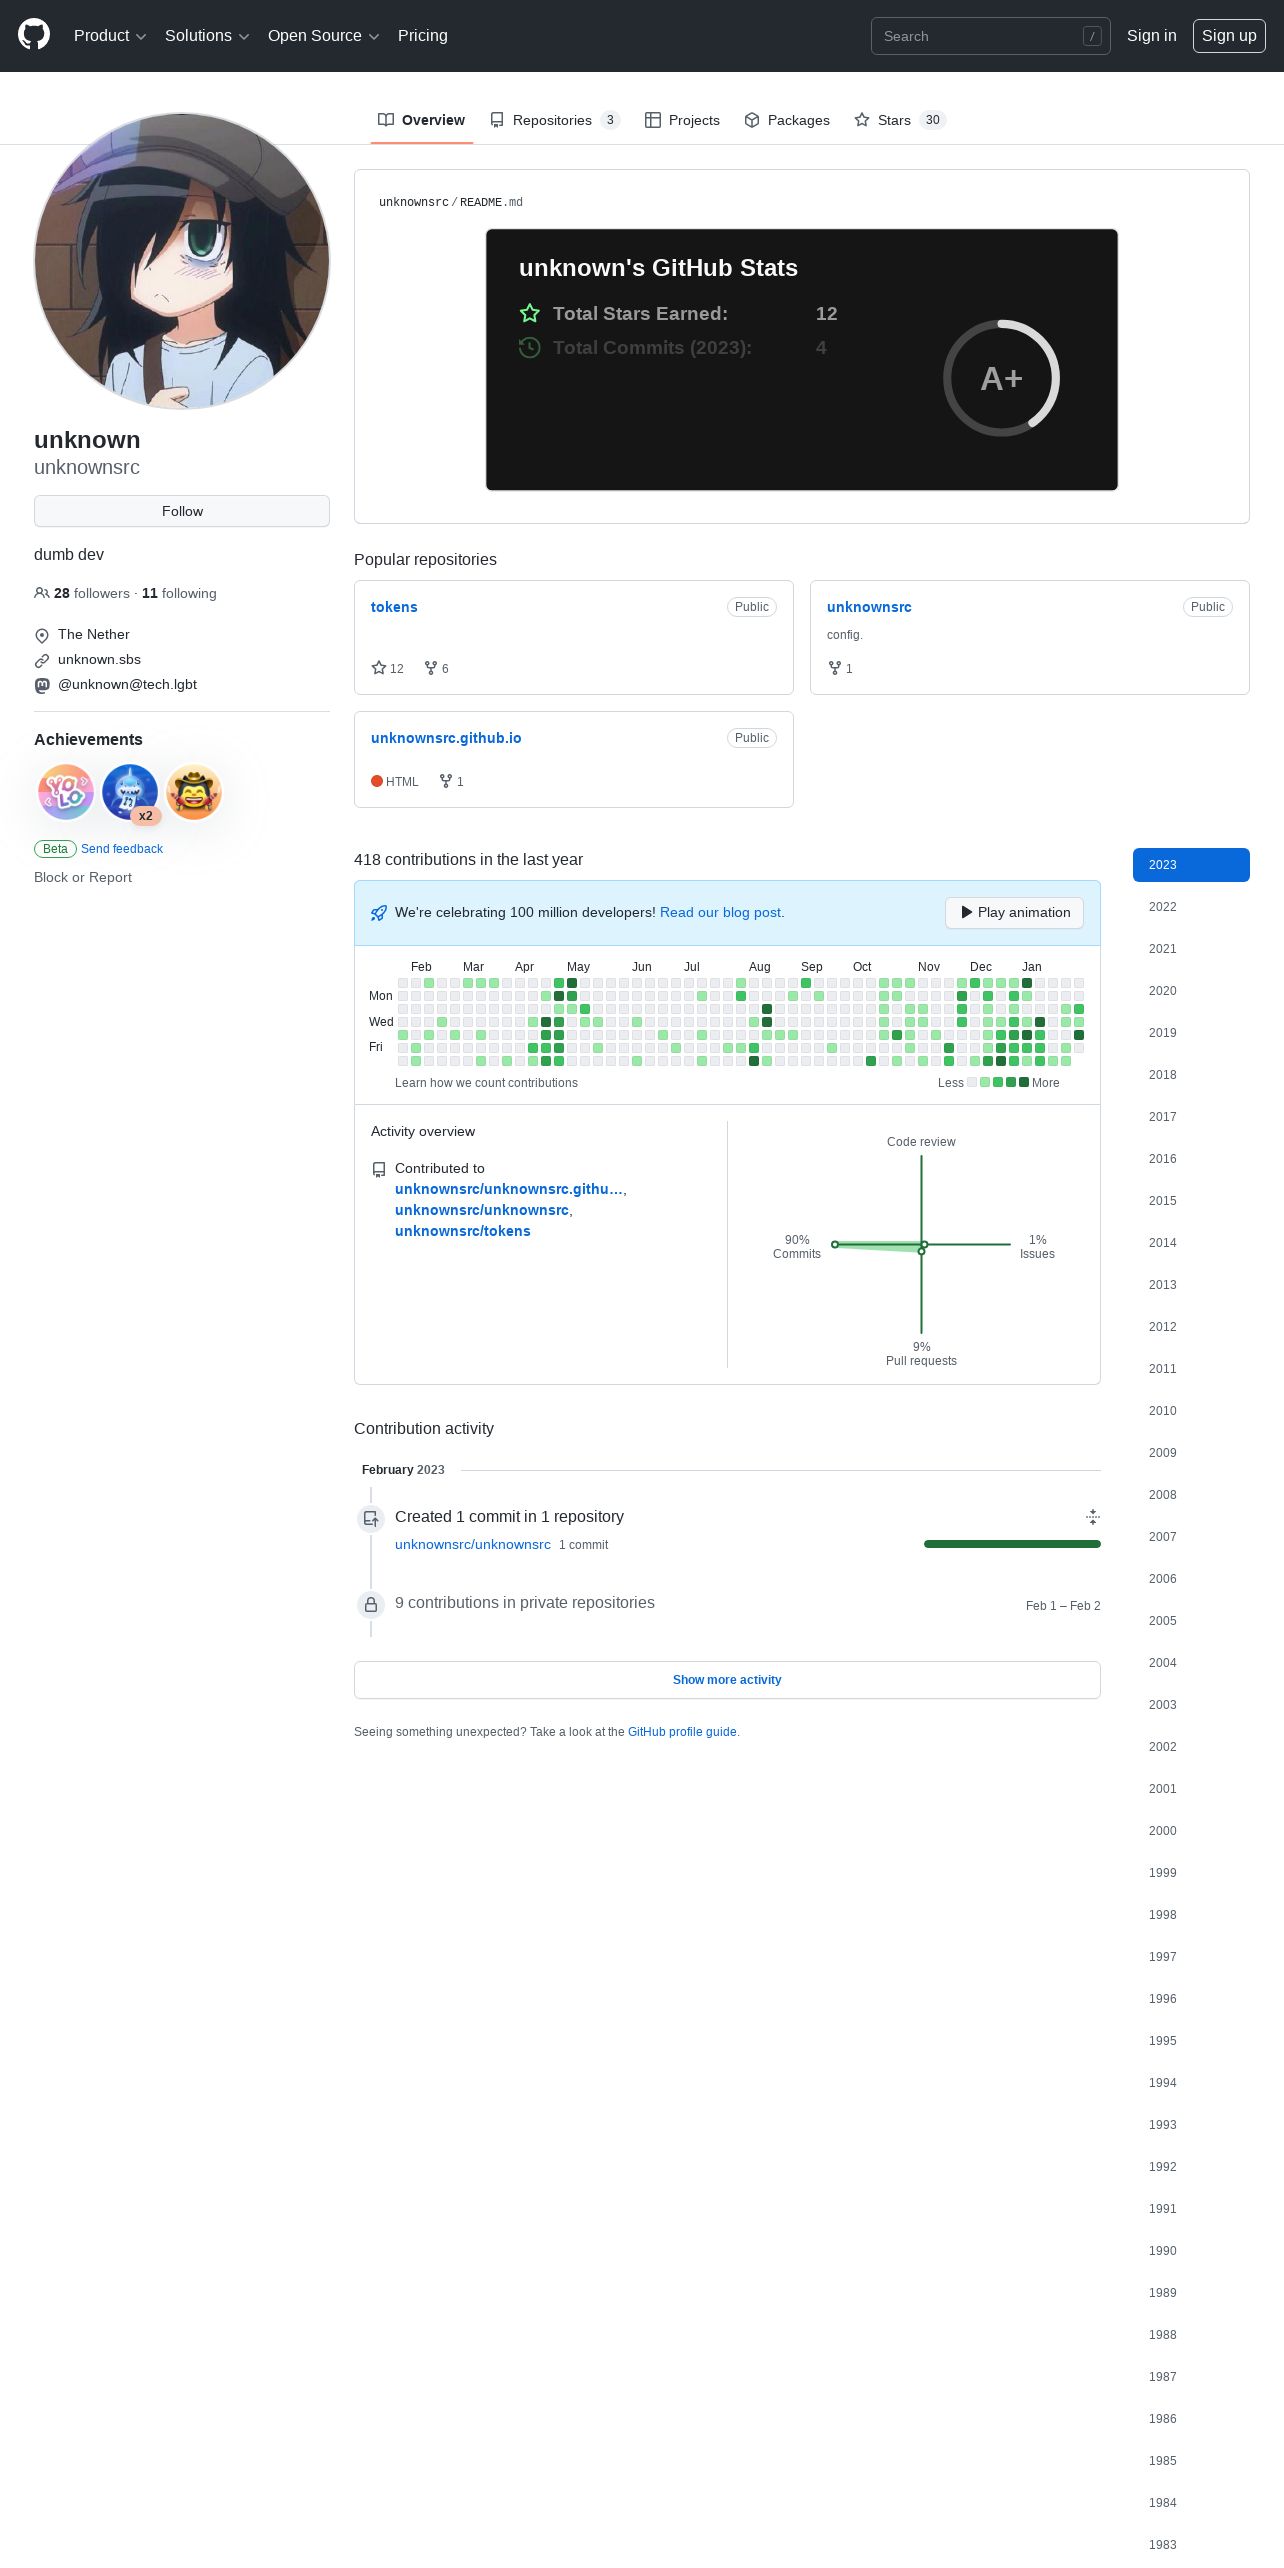Screen dimensions: 1284x2568
Task: Follow the user unknown
Action: (182, 511)
